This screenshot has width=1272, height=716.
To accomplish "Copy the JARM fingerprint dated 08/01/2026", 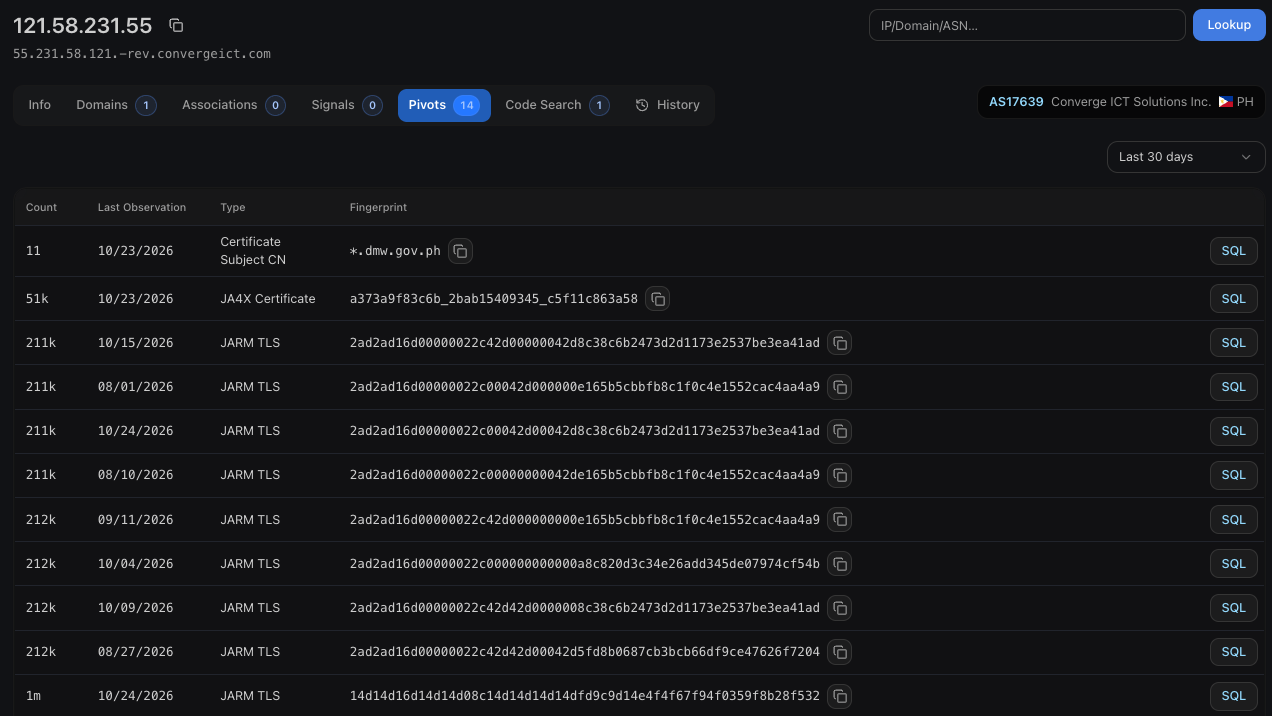I will pos(840,387).
